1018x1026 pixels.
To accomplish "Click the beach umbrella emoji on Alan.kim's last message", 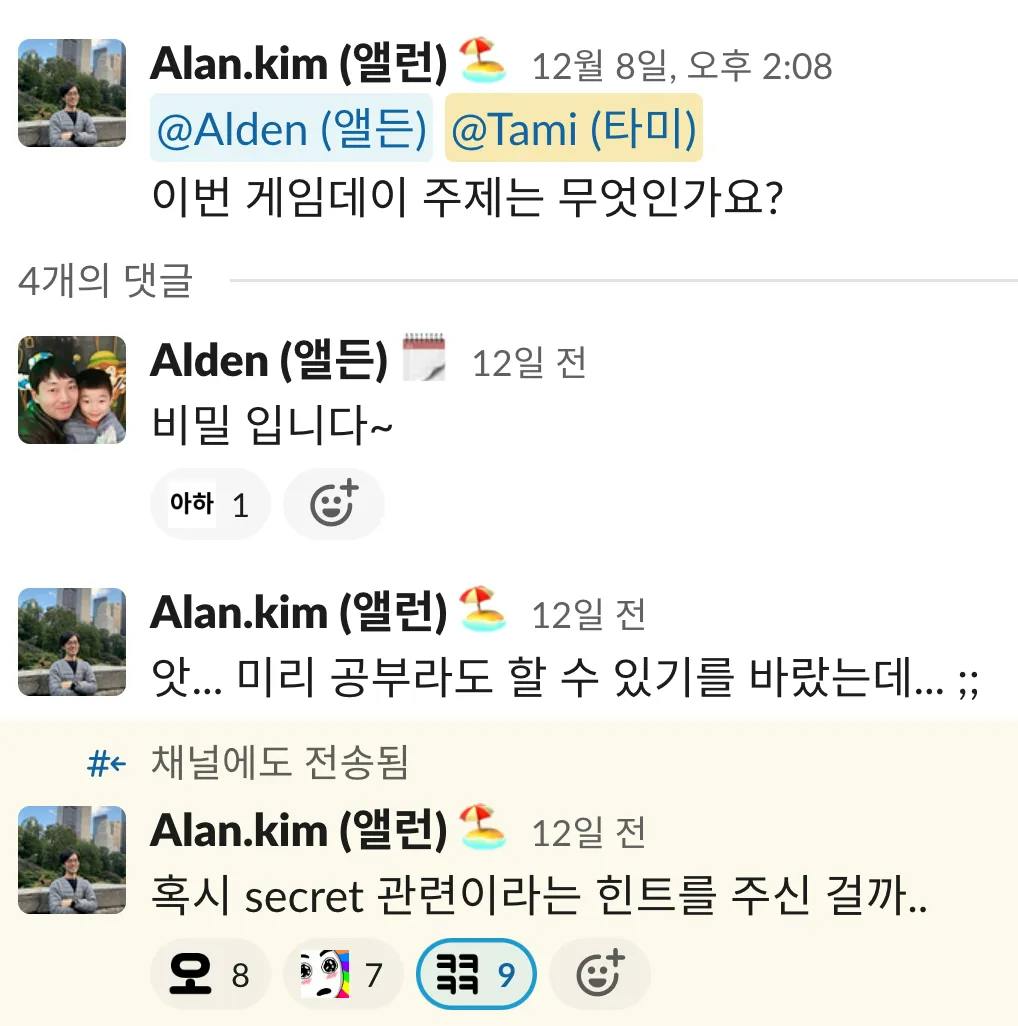I will [x=482, y=826].
